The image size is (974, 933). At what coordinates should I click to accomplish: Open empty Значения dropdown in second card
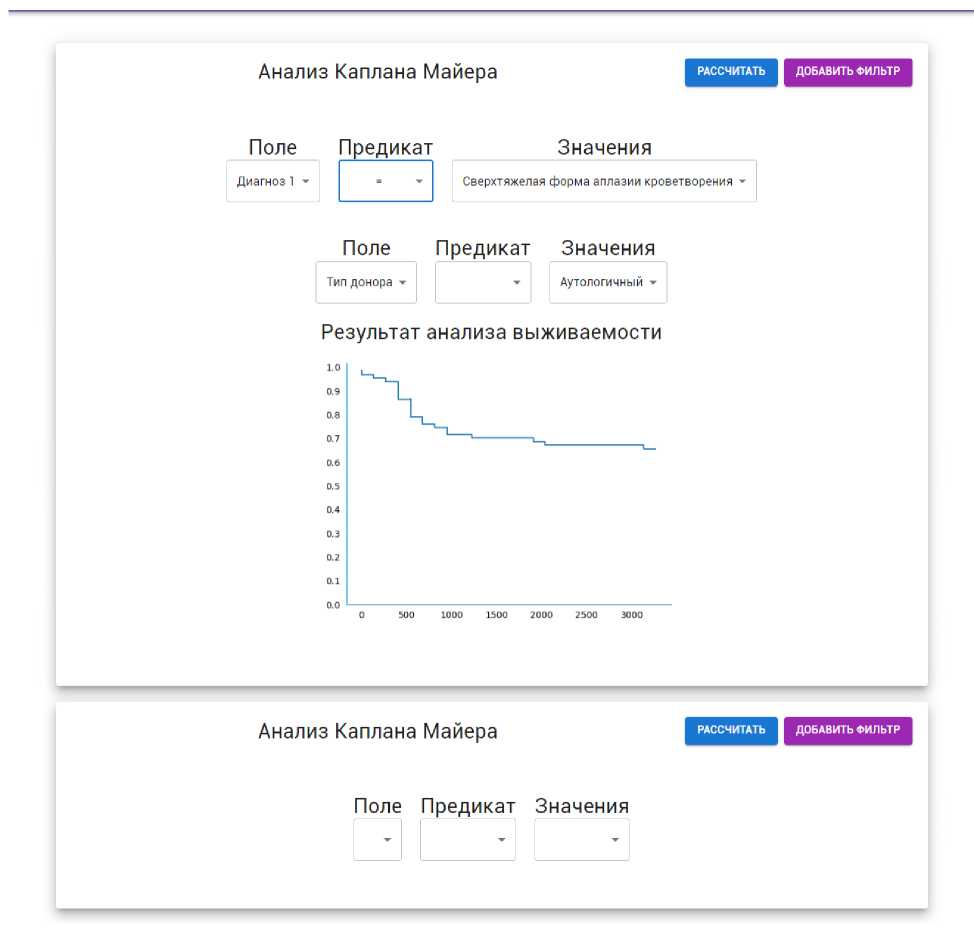click(581, 840)
